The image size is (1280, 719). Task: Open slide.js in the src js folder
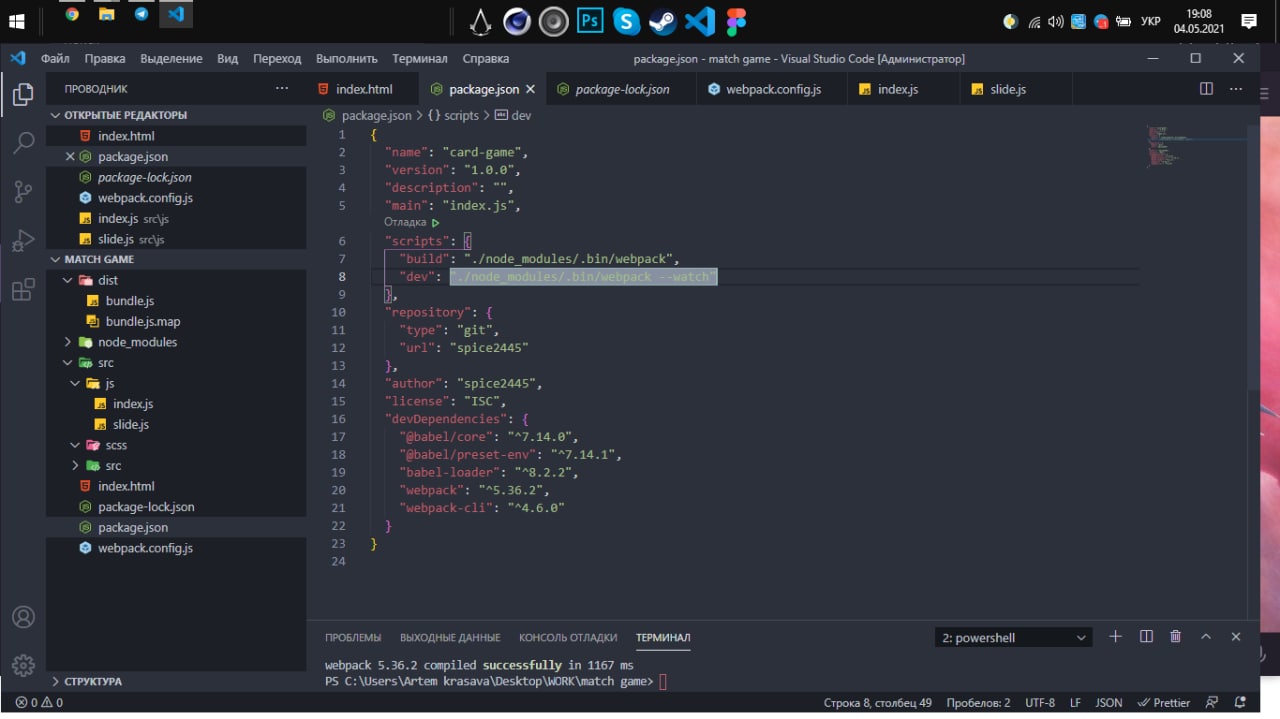pyautogui.click(x=130, y=424)
